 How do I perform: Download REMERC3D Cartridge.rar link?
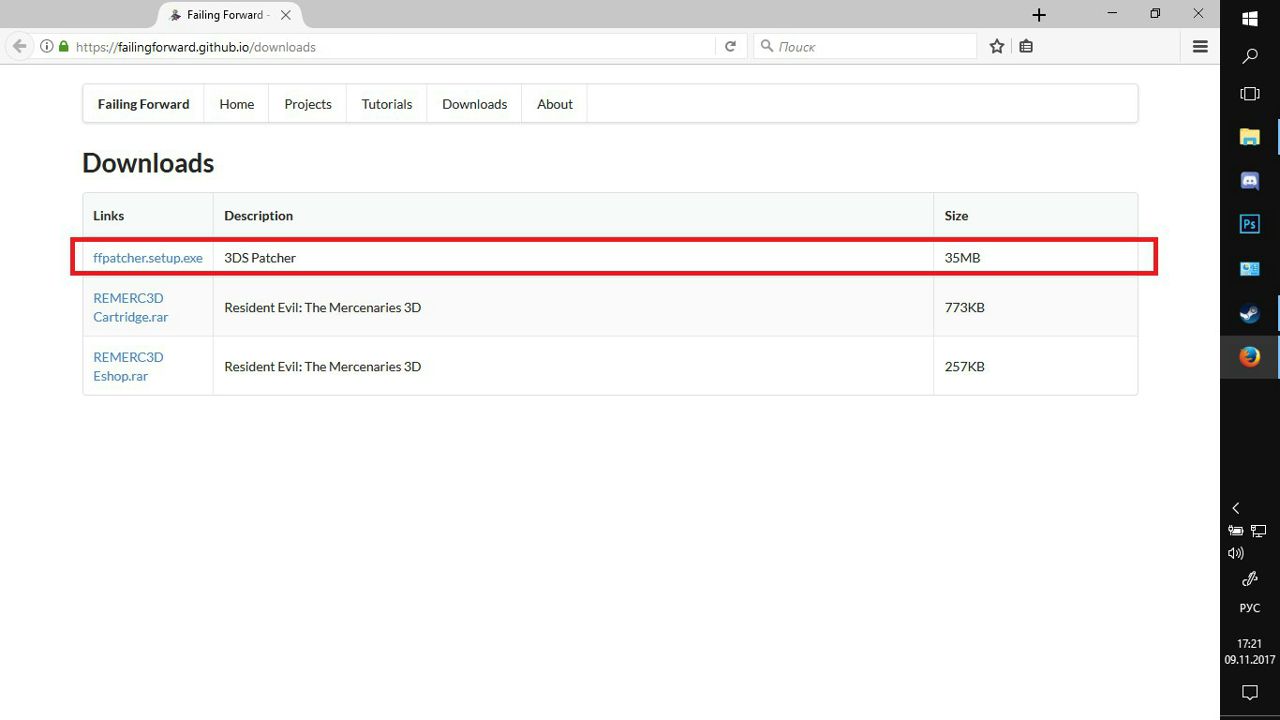pos(130,307)
